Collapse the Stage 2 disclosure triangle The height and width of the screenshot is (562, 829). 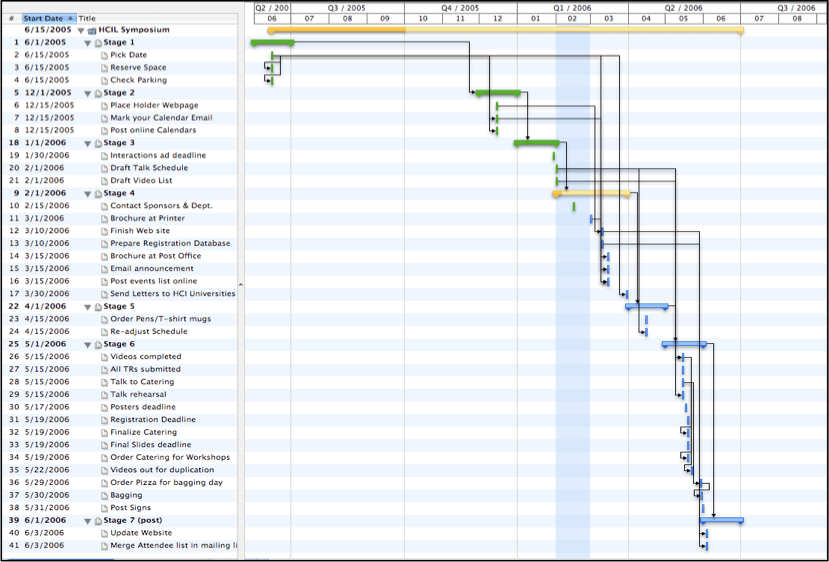(x=88, y=94)
